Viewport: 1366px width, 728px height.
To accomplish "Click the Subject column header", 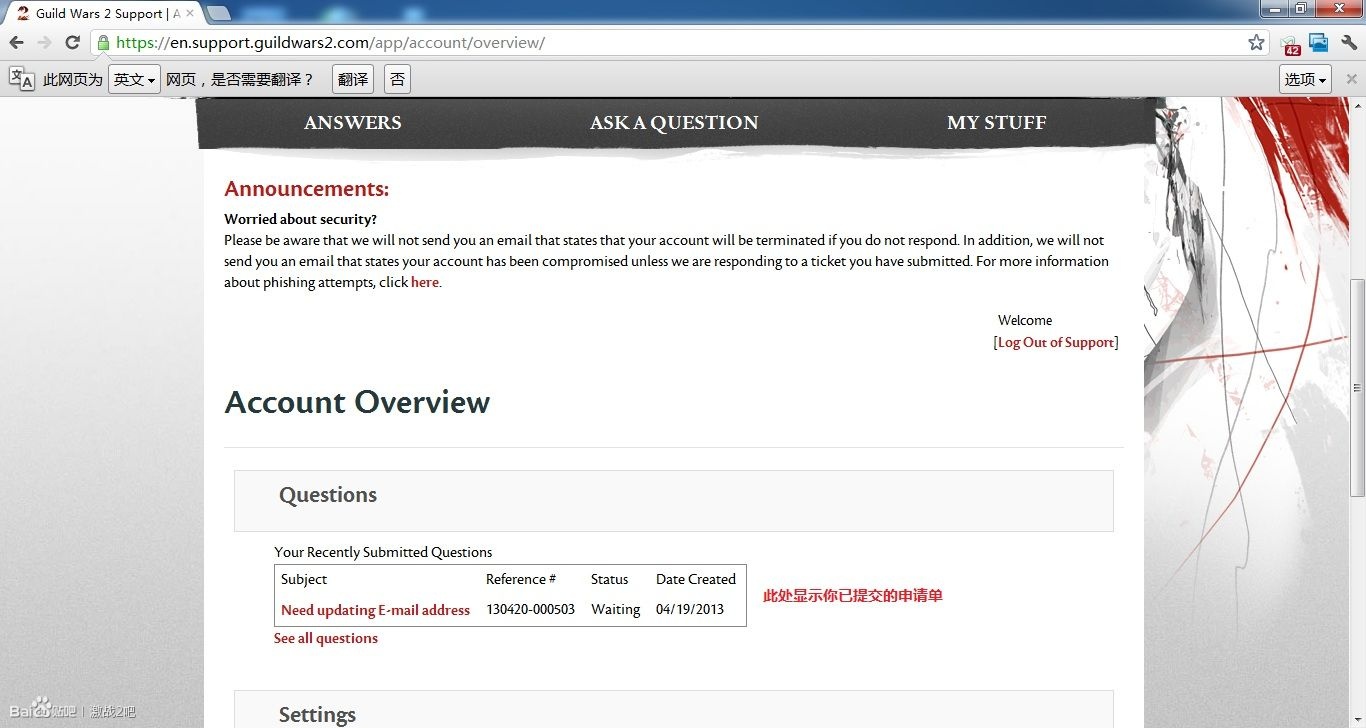I will 304,579.
